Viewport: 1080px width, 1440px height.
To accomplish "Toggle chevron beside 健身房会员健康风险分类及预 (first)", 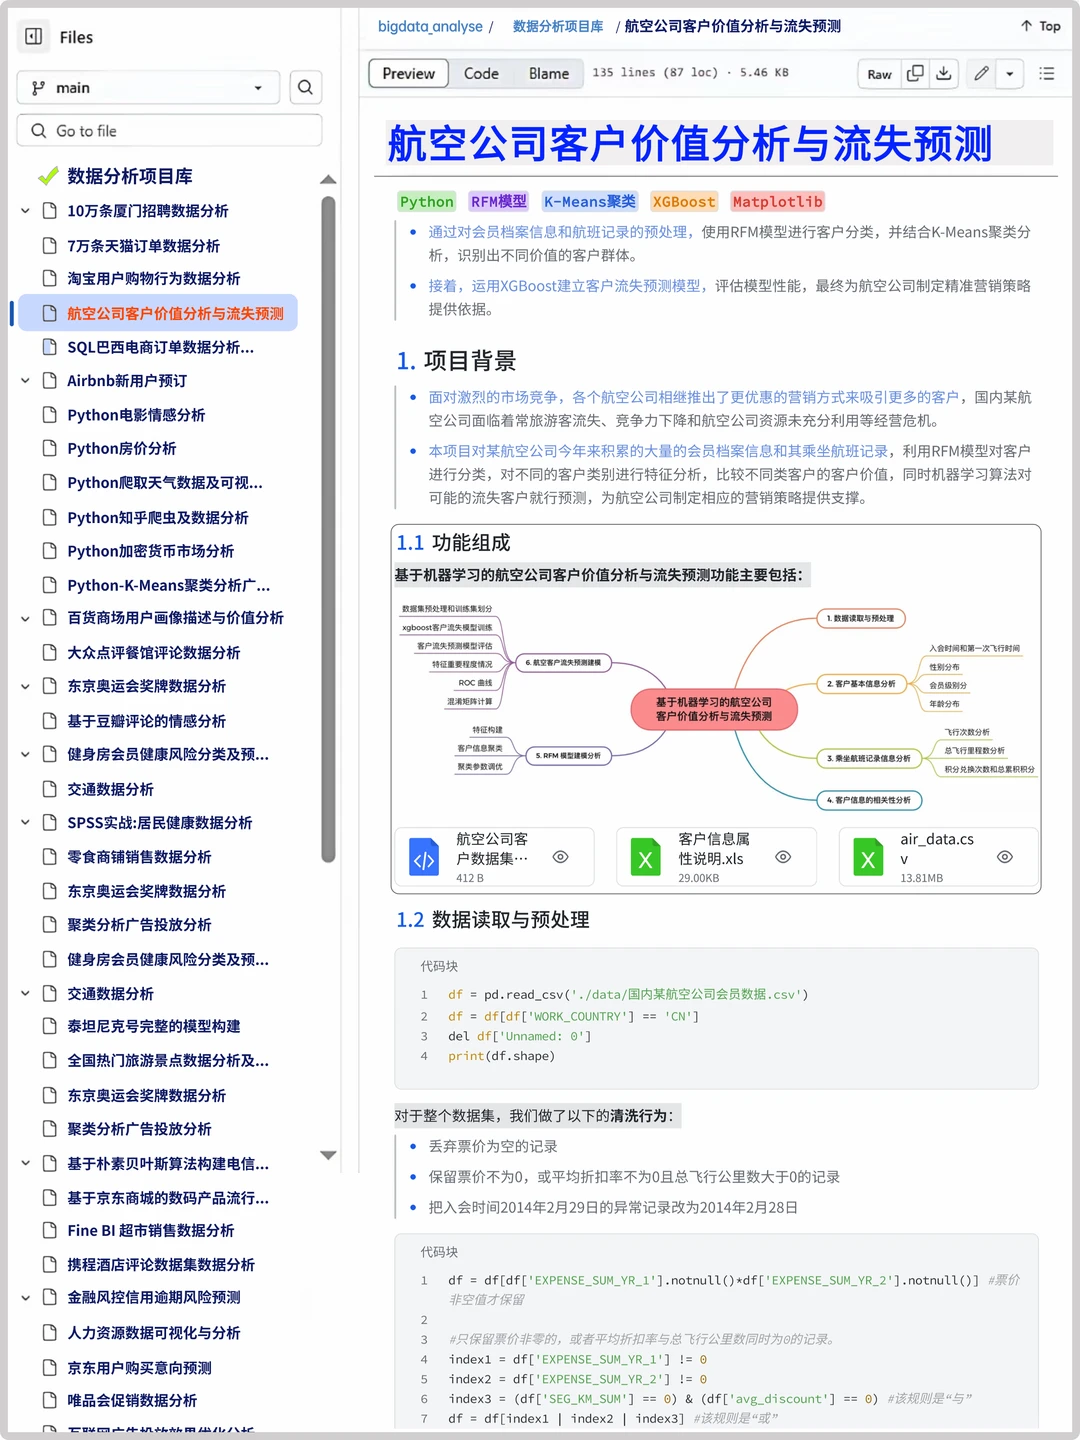I will (x=26, y=755).
